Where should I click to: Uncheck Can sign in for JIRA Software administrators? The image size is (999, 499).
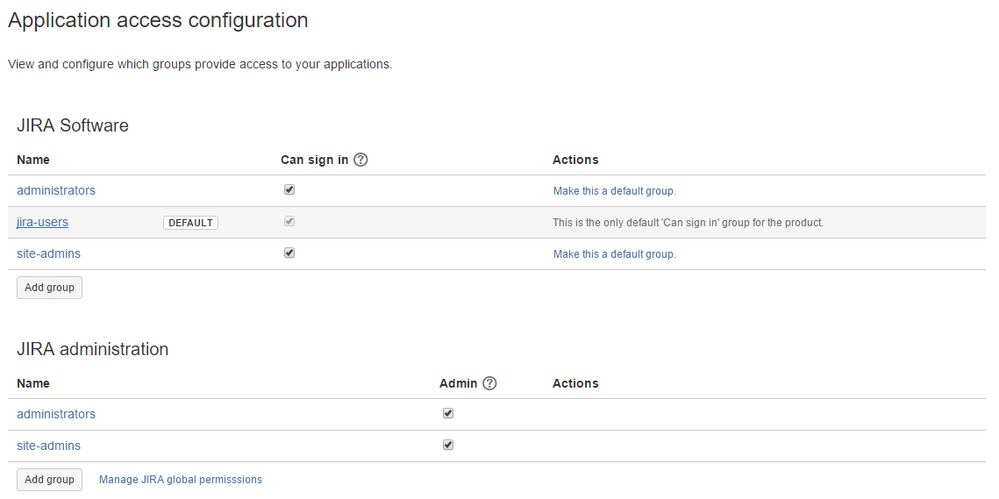pos(289,190)
